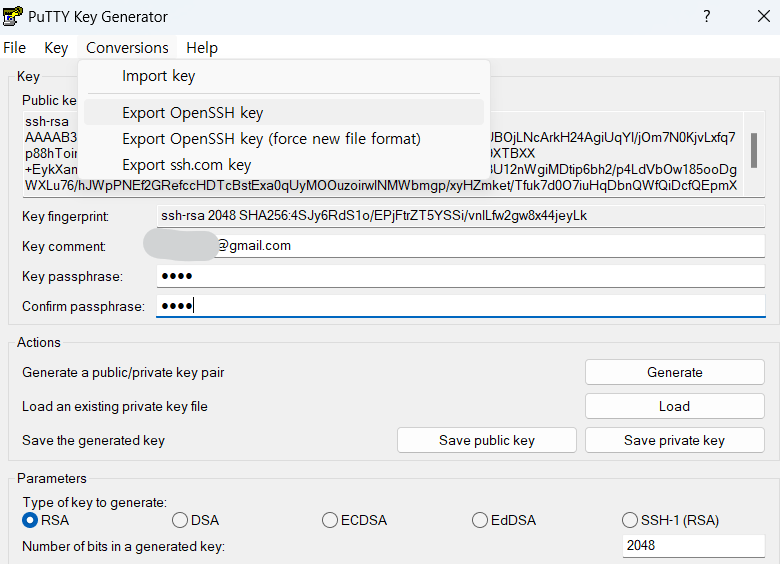The width and height of the screenshot is (780, 564).
Task: Click the 'Key comment:' label
Action: [64, 246]
